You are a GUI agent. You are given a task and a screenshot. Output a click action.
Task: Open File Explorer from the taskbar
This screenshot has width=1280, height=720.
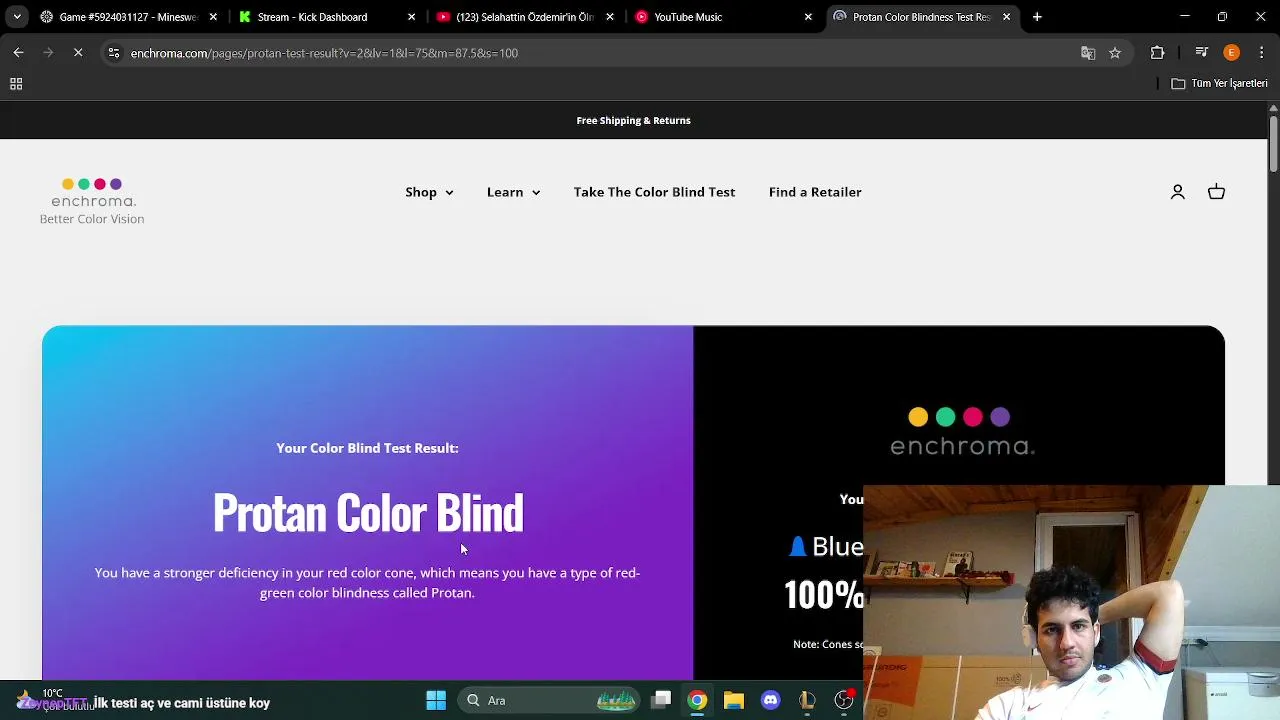734,700
